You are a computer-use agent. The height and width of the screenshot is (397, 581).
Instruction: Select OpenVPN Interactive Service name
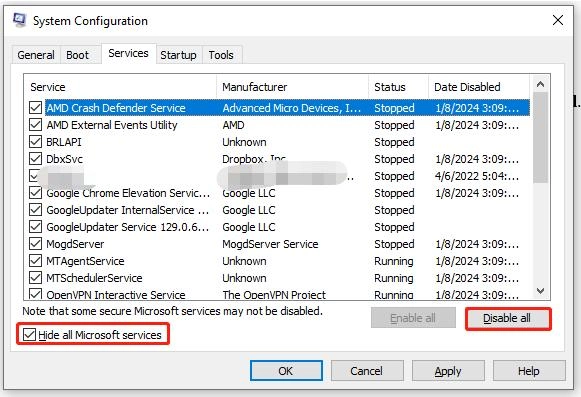(116, 295)
